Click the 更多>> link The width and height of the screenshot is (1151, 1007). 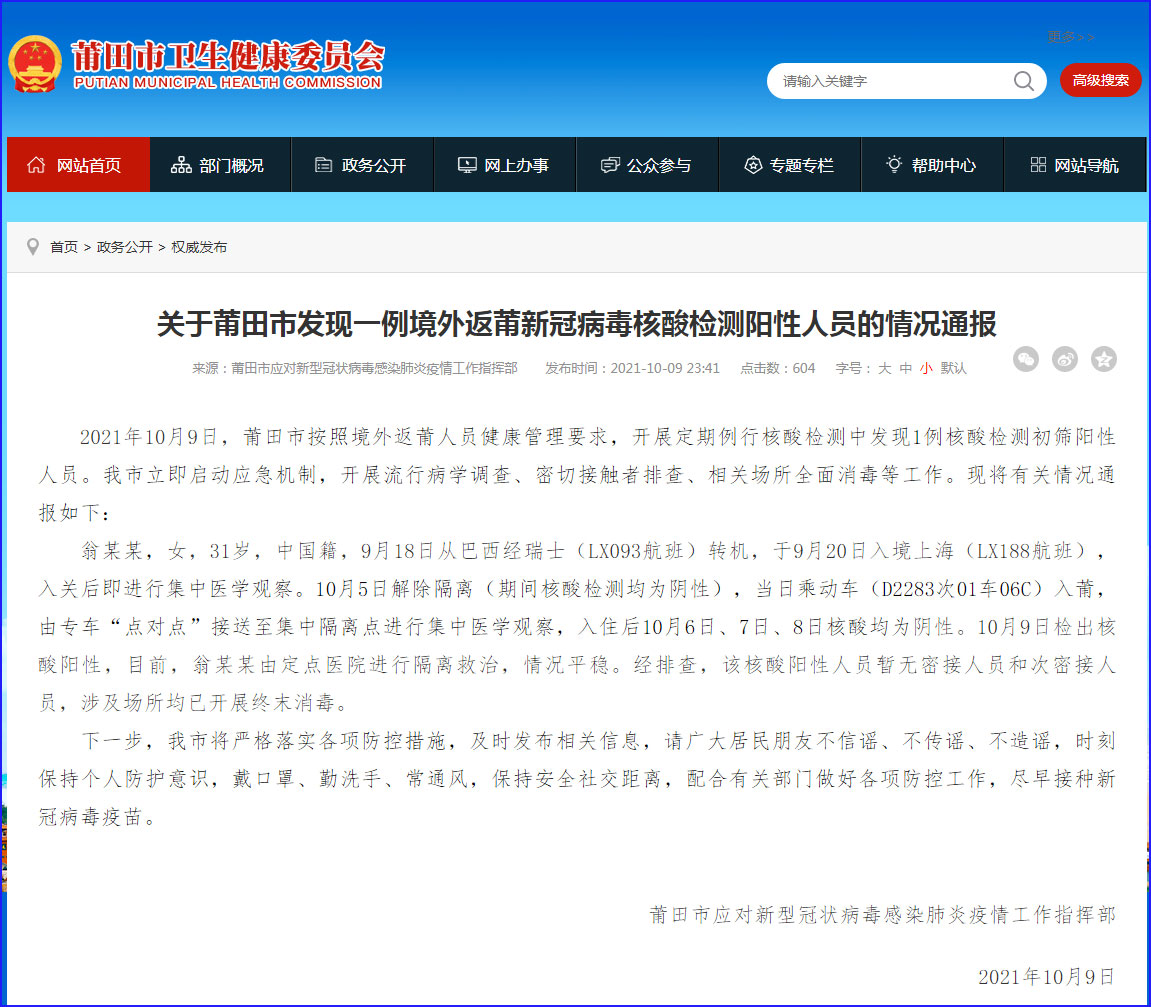[x=1071, y=37]
